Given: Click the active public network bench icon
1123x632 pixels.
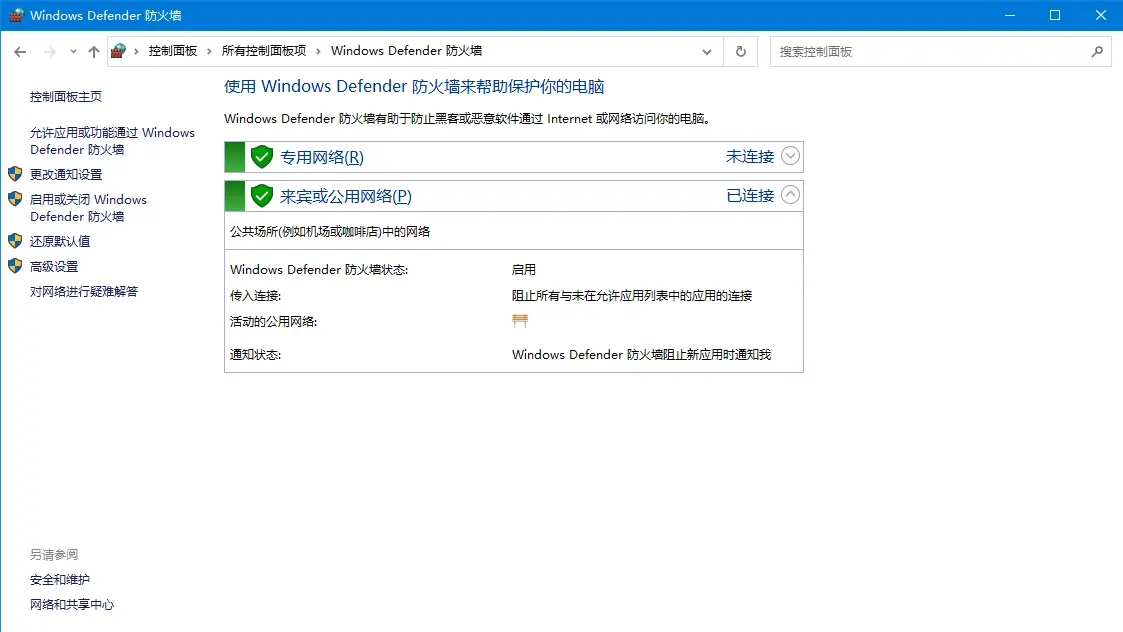Looking at the screenshot, I should pyautogui.click(x=520, y=321).
